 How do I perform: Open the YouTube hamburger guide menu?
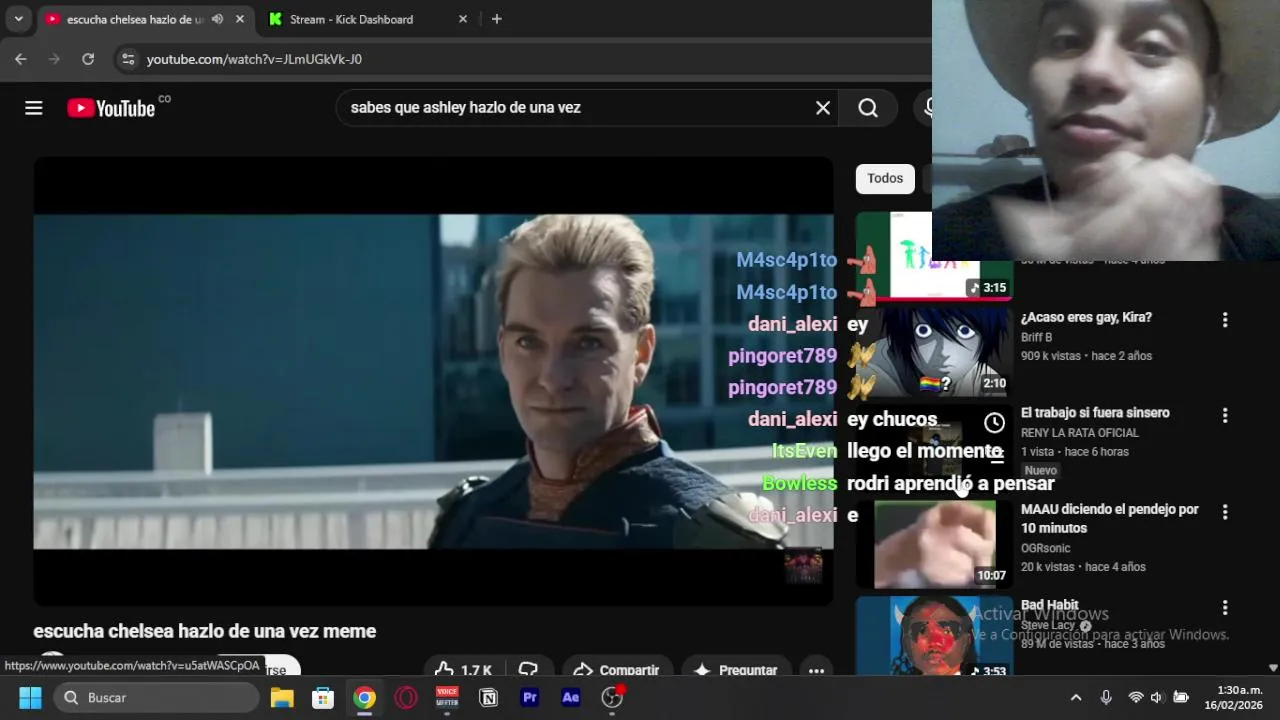pos(34,108)
